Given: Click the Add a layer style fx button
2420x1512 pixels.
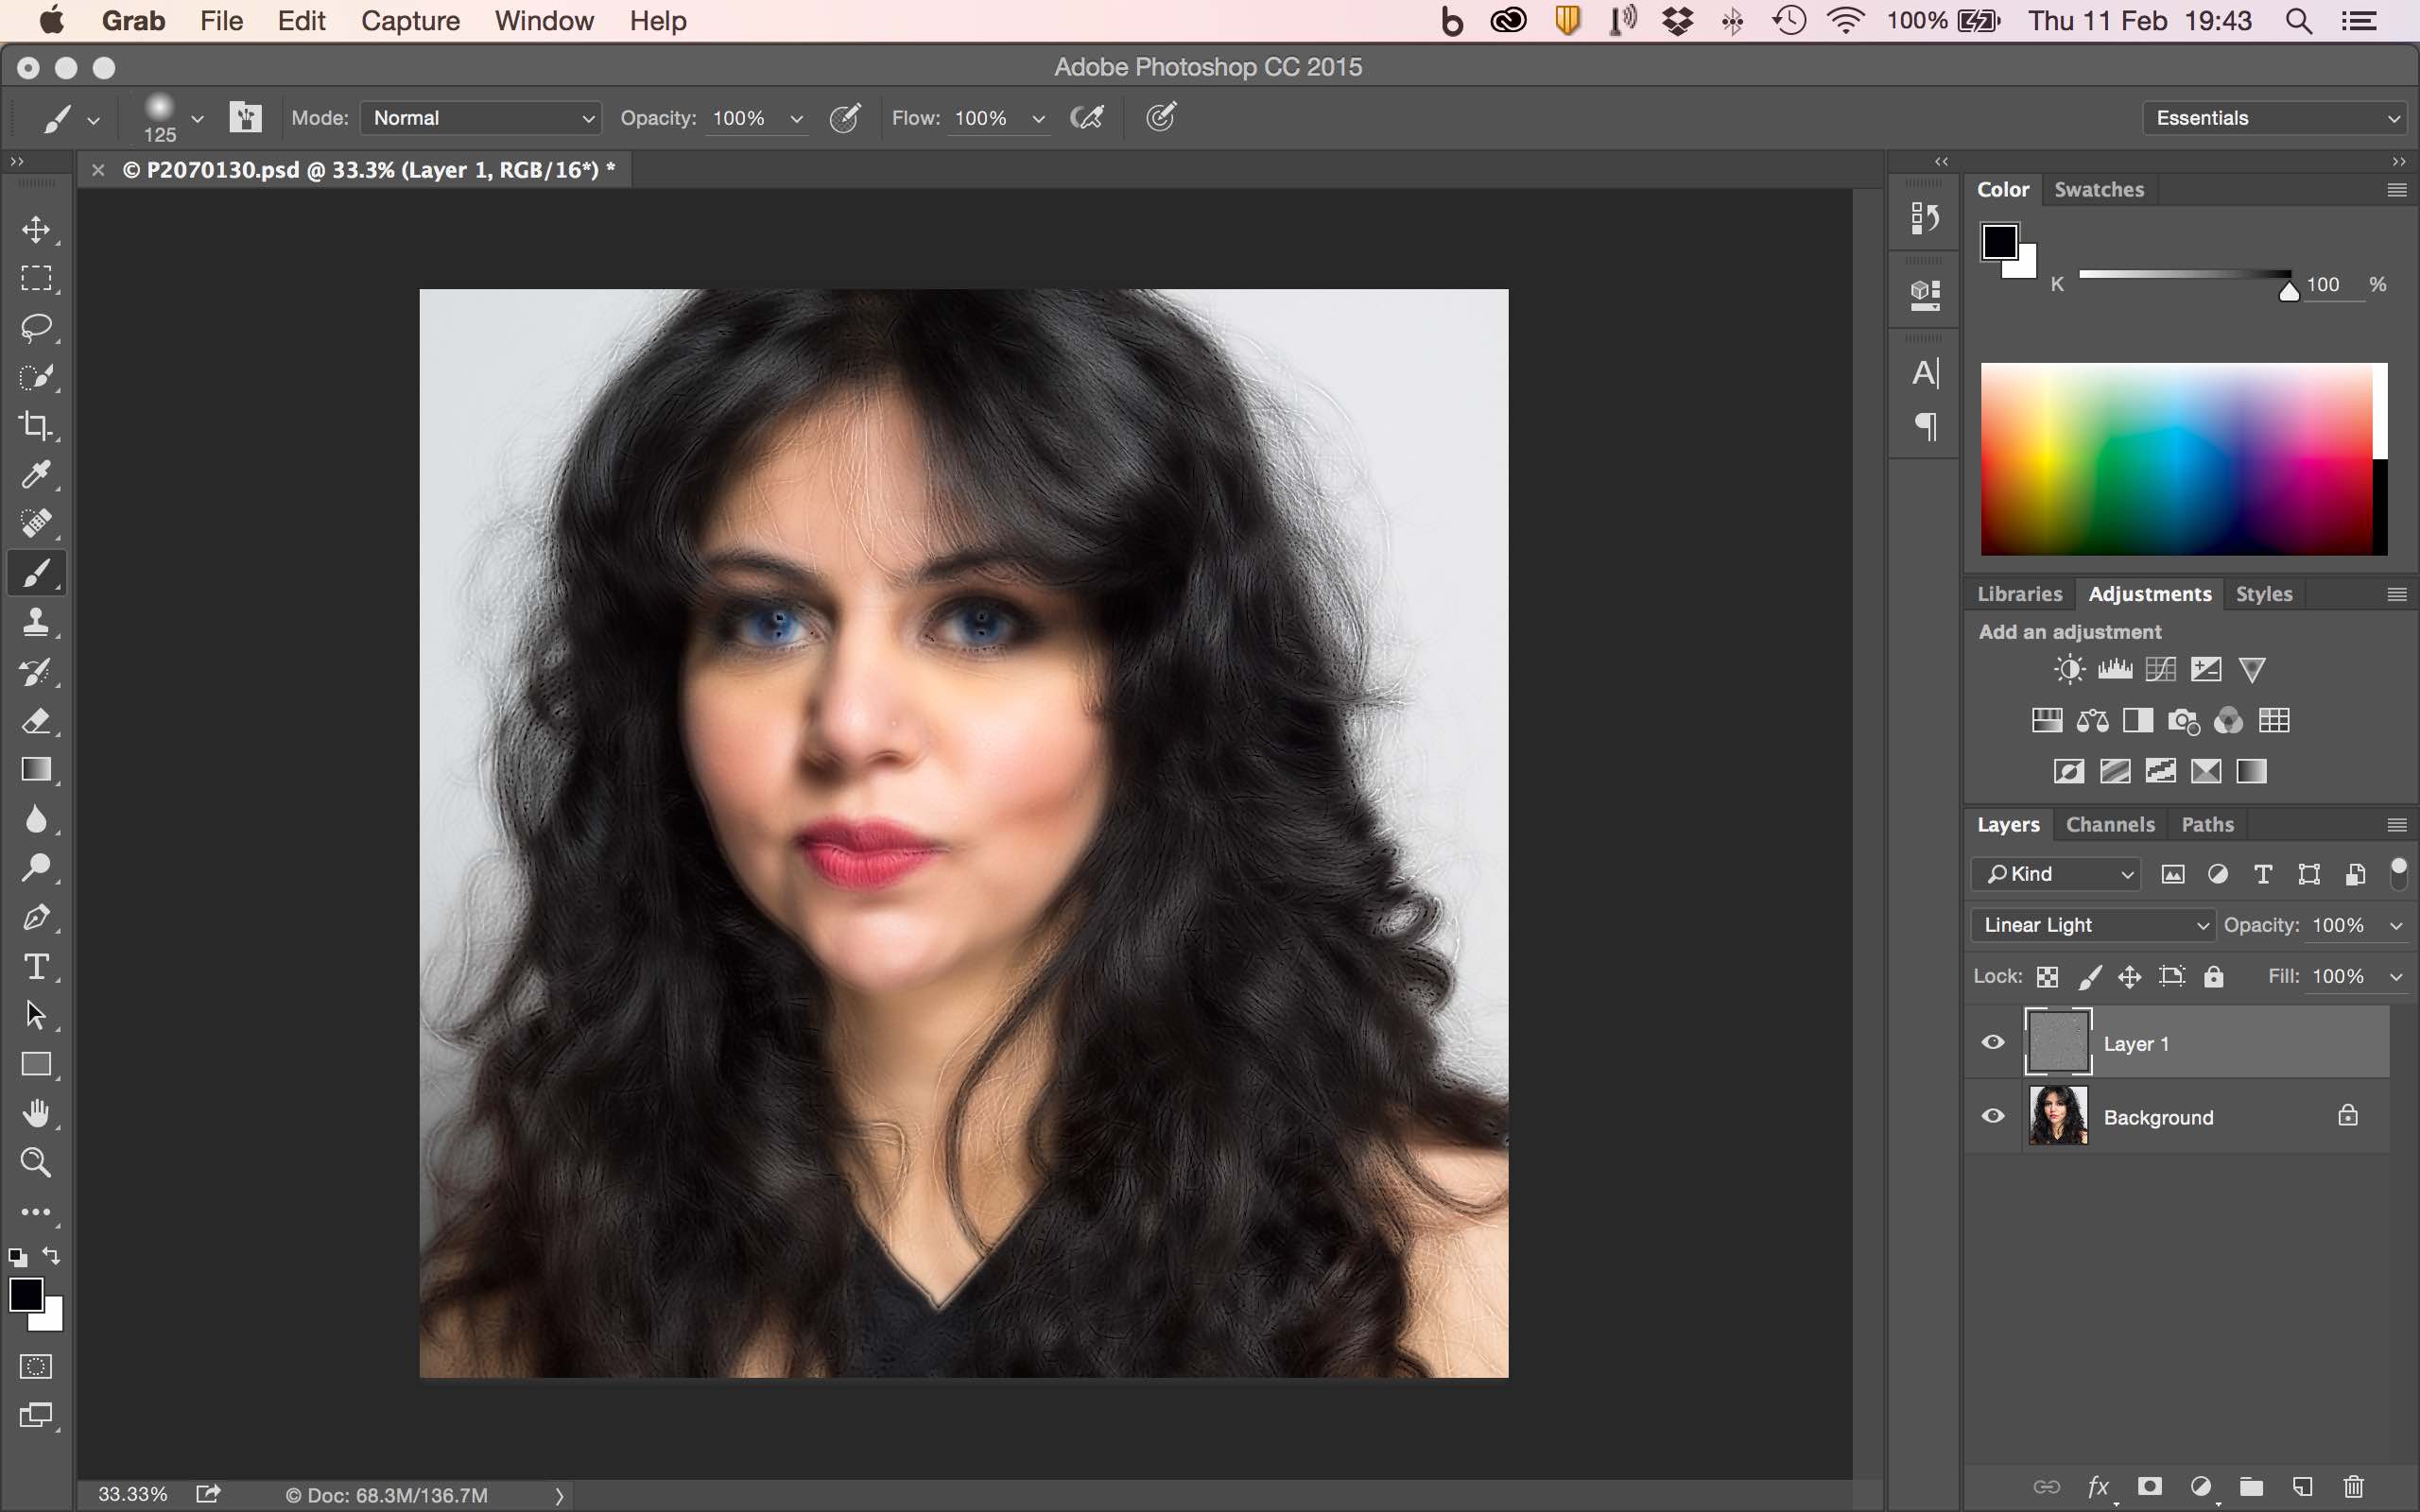Looking at the screenshot, I should pos(2100,1487).
